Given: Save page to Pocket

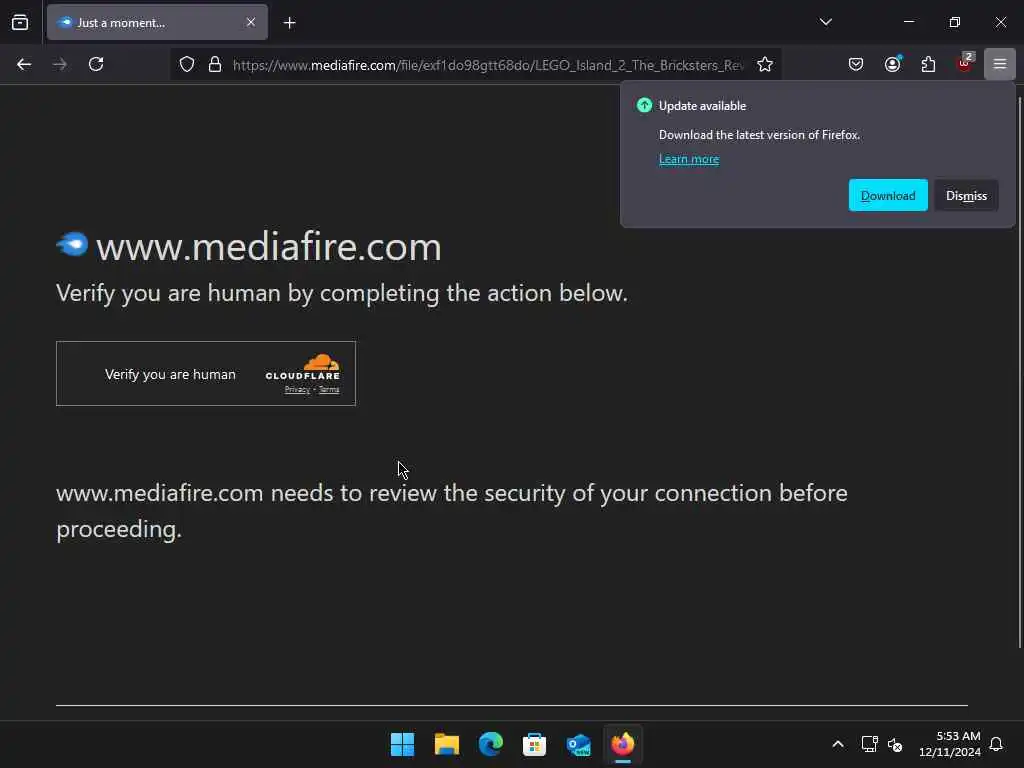Looking at the screenshot, I should pos(856,64).
